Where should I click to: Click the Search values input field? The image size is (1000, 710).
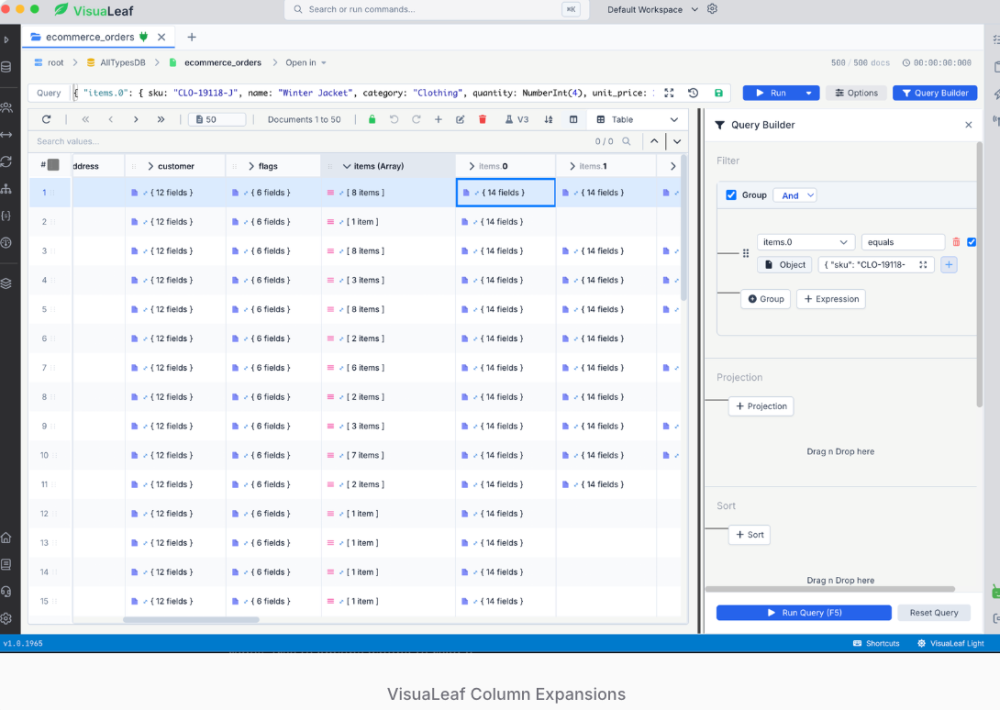click(x=306, y=141)
